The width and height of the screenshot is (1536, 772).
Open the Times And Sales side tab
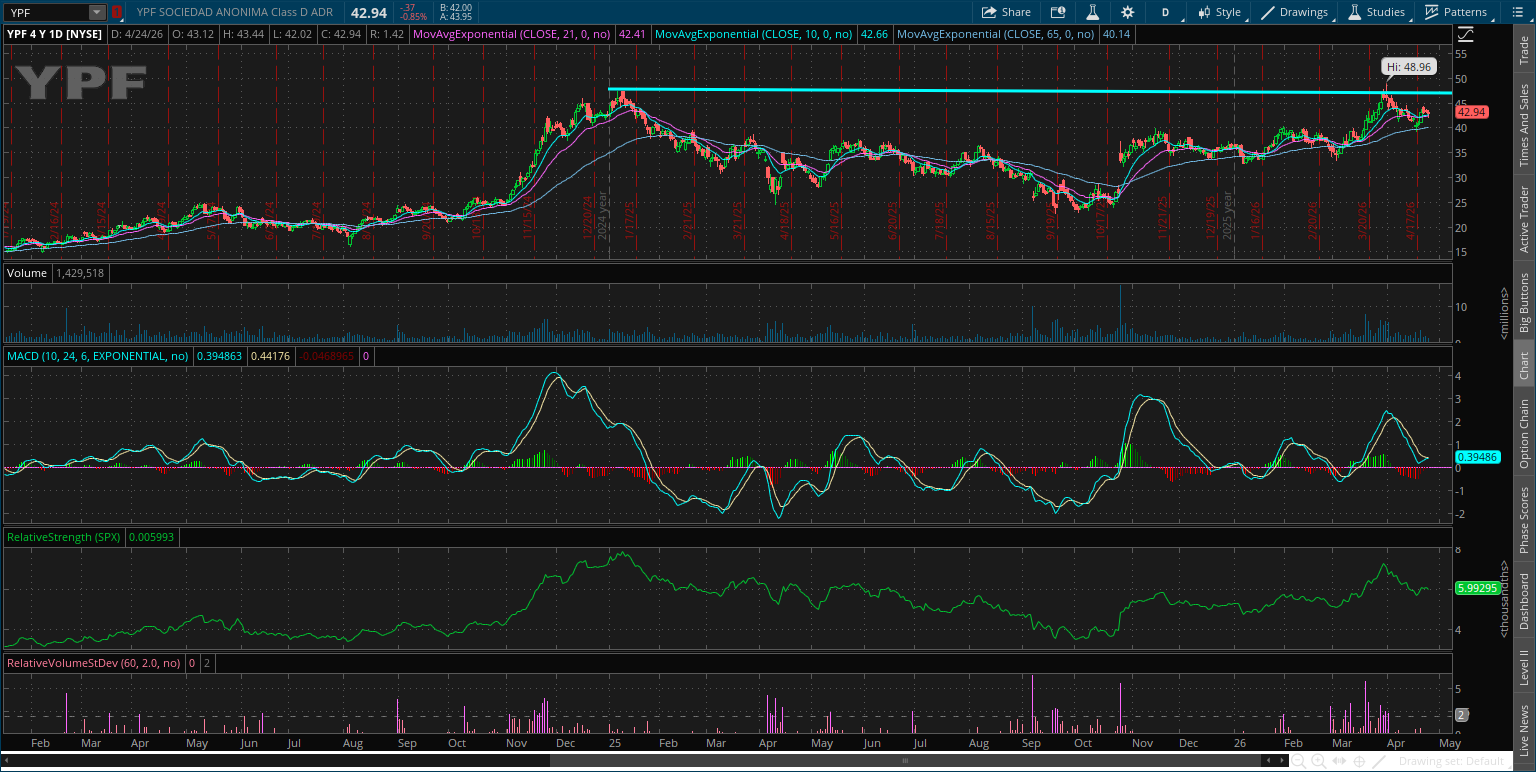pyautogui.click(x=1524, y=124)
